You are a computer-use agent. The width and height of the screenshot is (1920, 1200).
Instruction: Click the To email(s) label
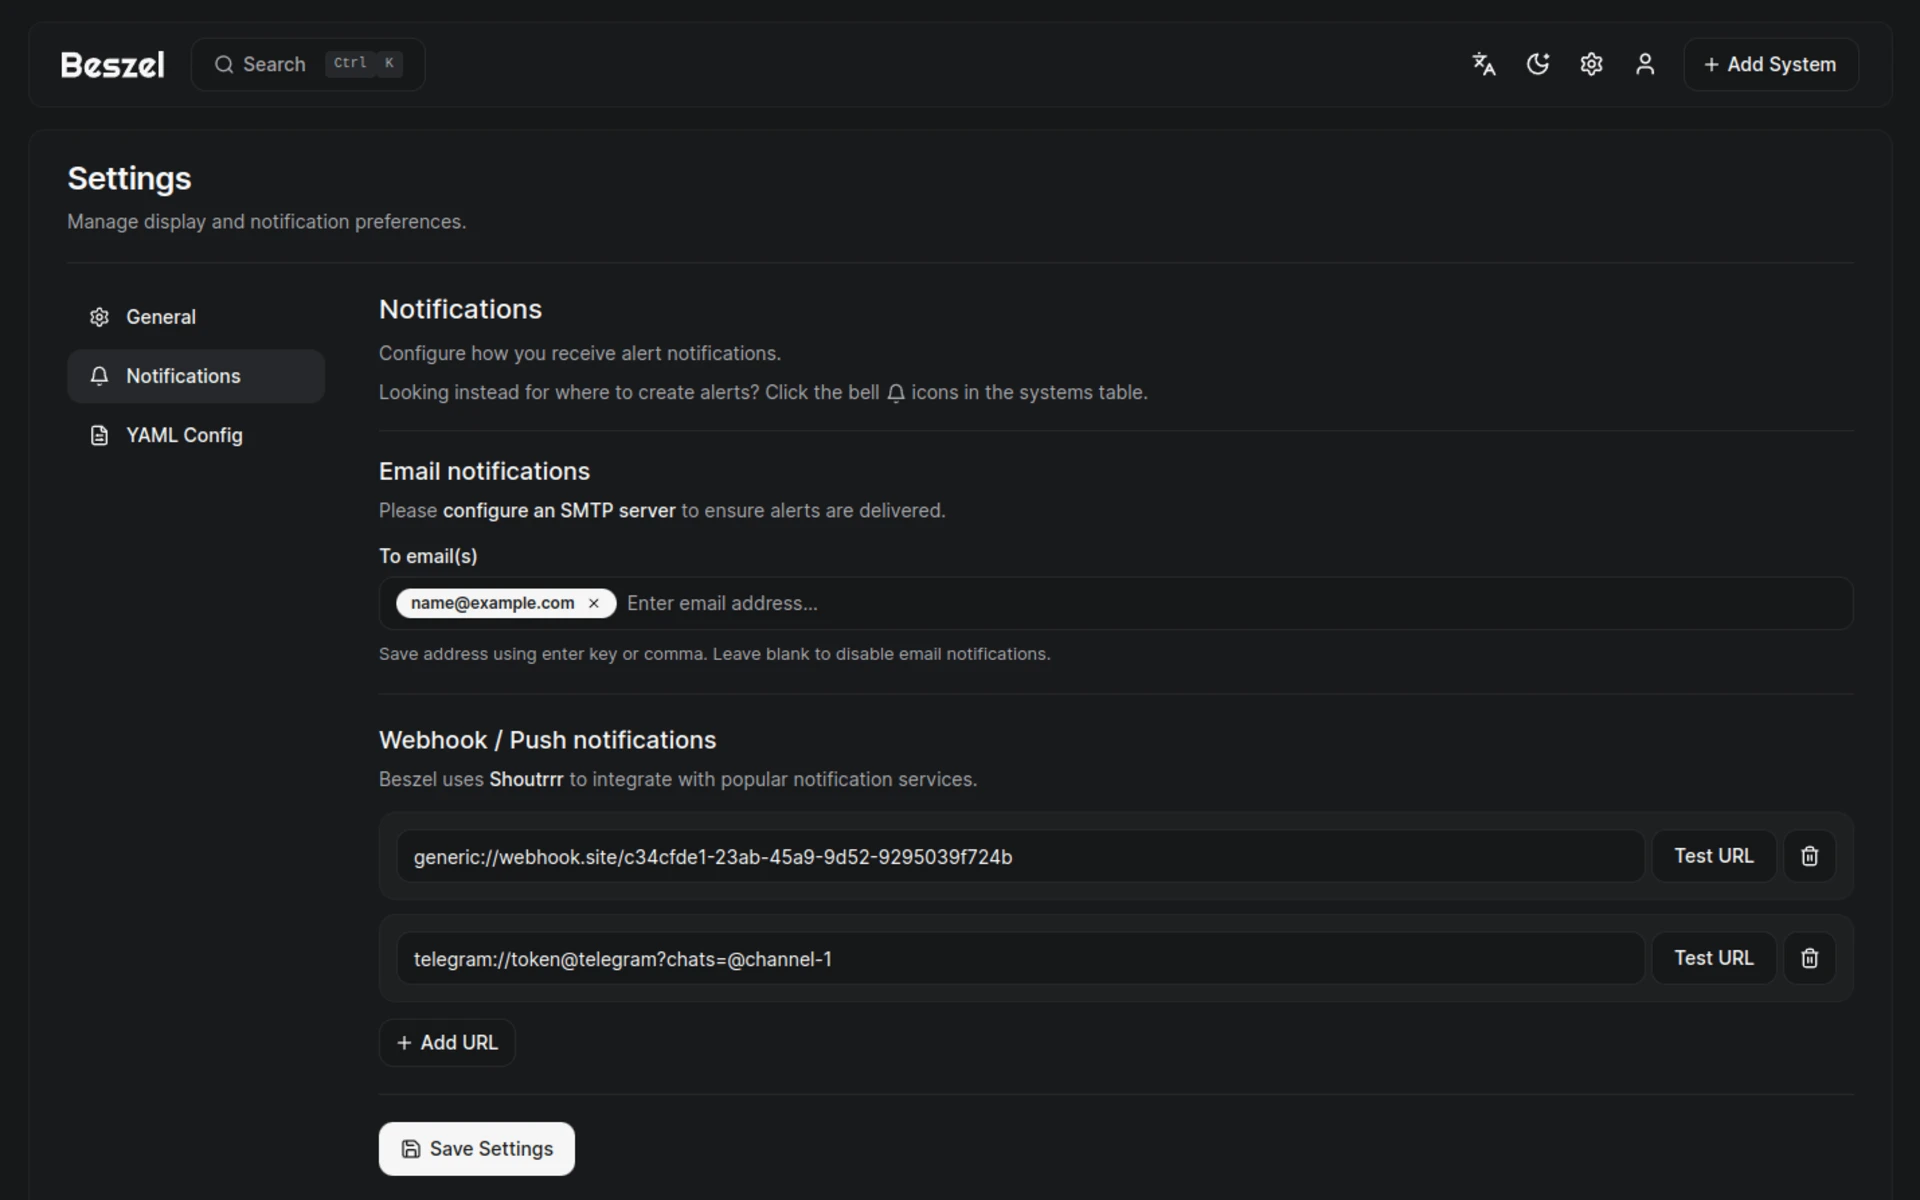coord(428,556)
